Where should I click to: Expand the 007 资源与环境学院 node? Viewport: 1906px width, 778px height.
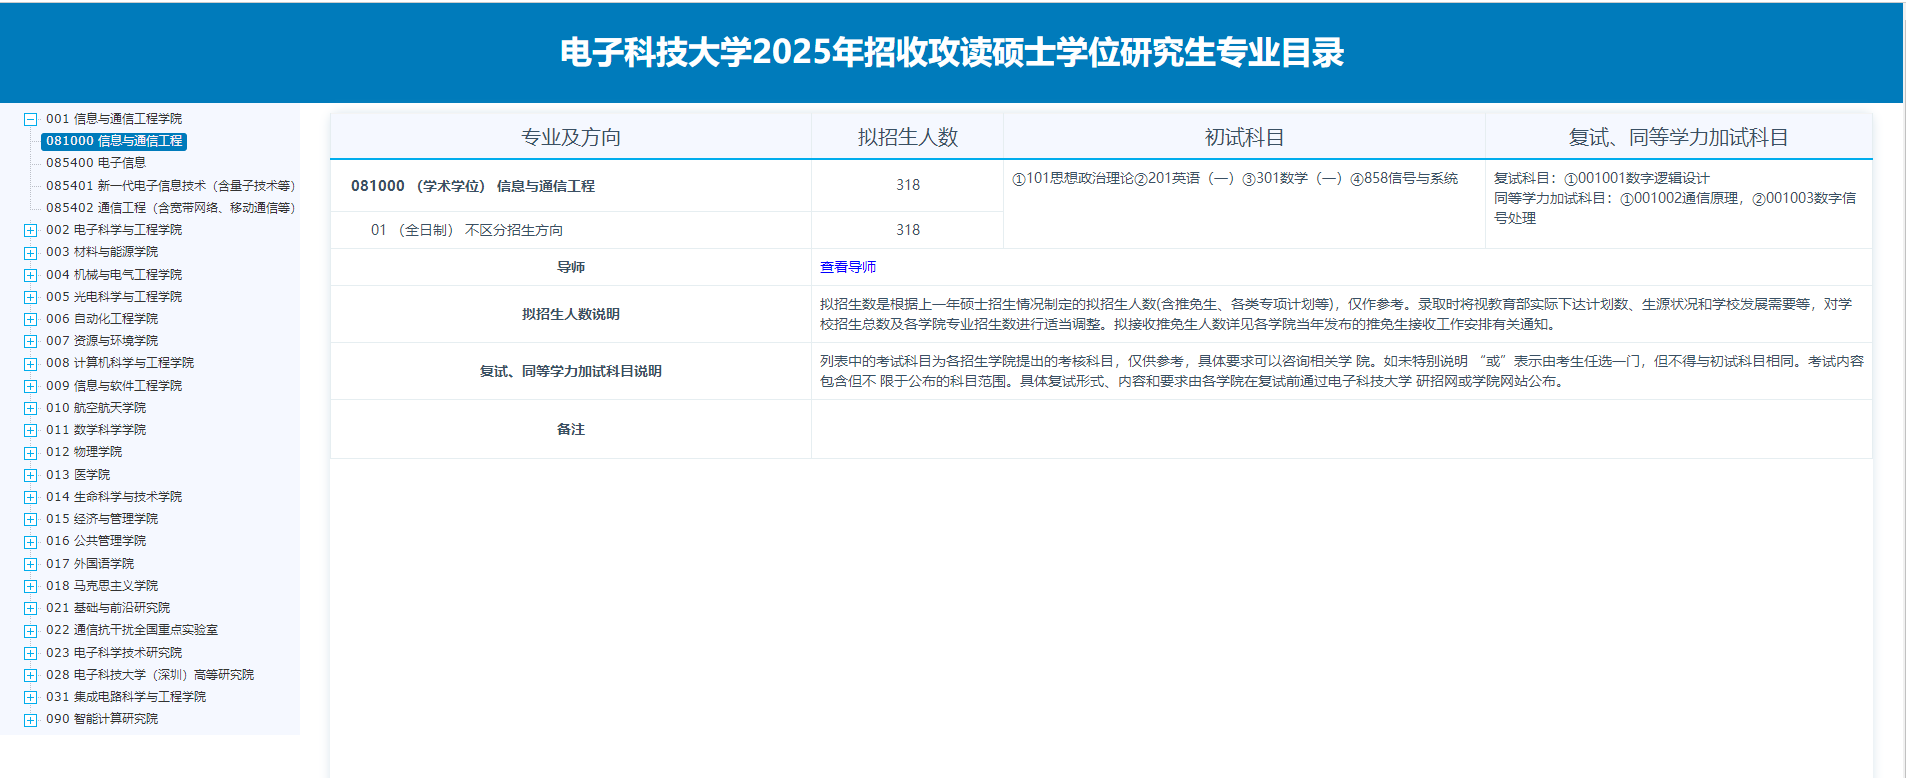coord(31,341)
